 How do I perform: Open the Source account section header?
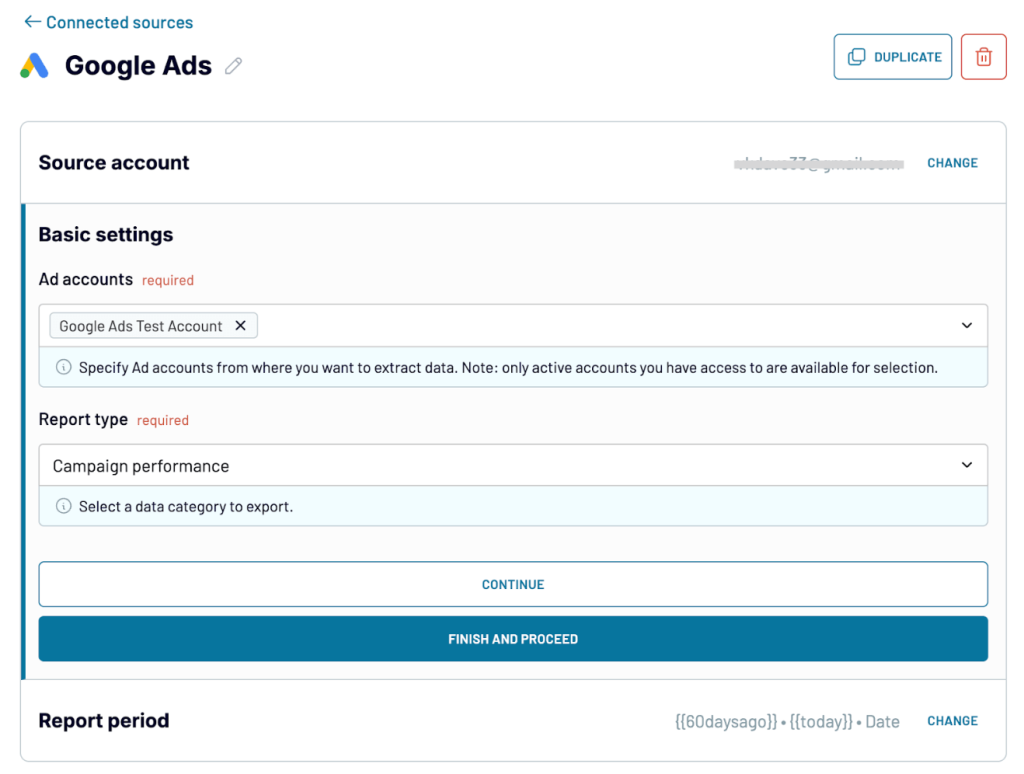513,163
